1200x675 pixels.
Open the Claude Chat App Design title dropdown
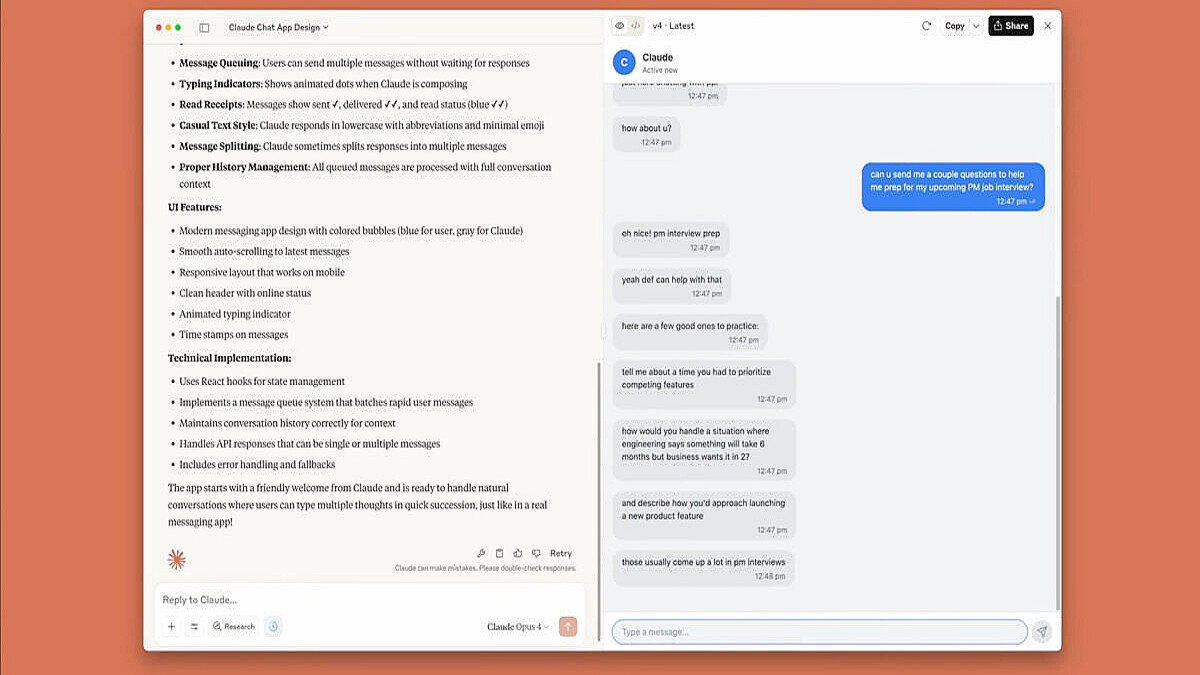[278, 27]
